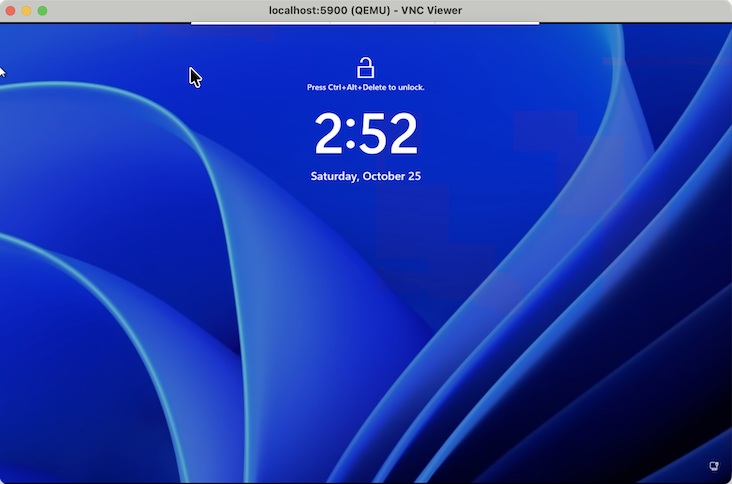The width and height of the screenshot is (732, 484).
Task: Click the green zoom window button
Action: (x=43, y=10)
